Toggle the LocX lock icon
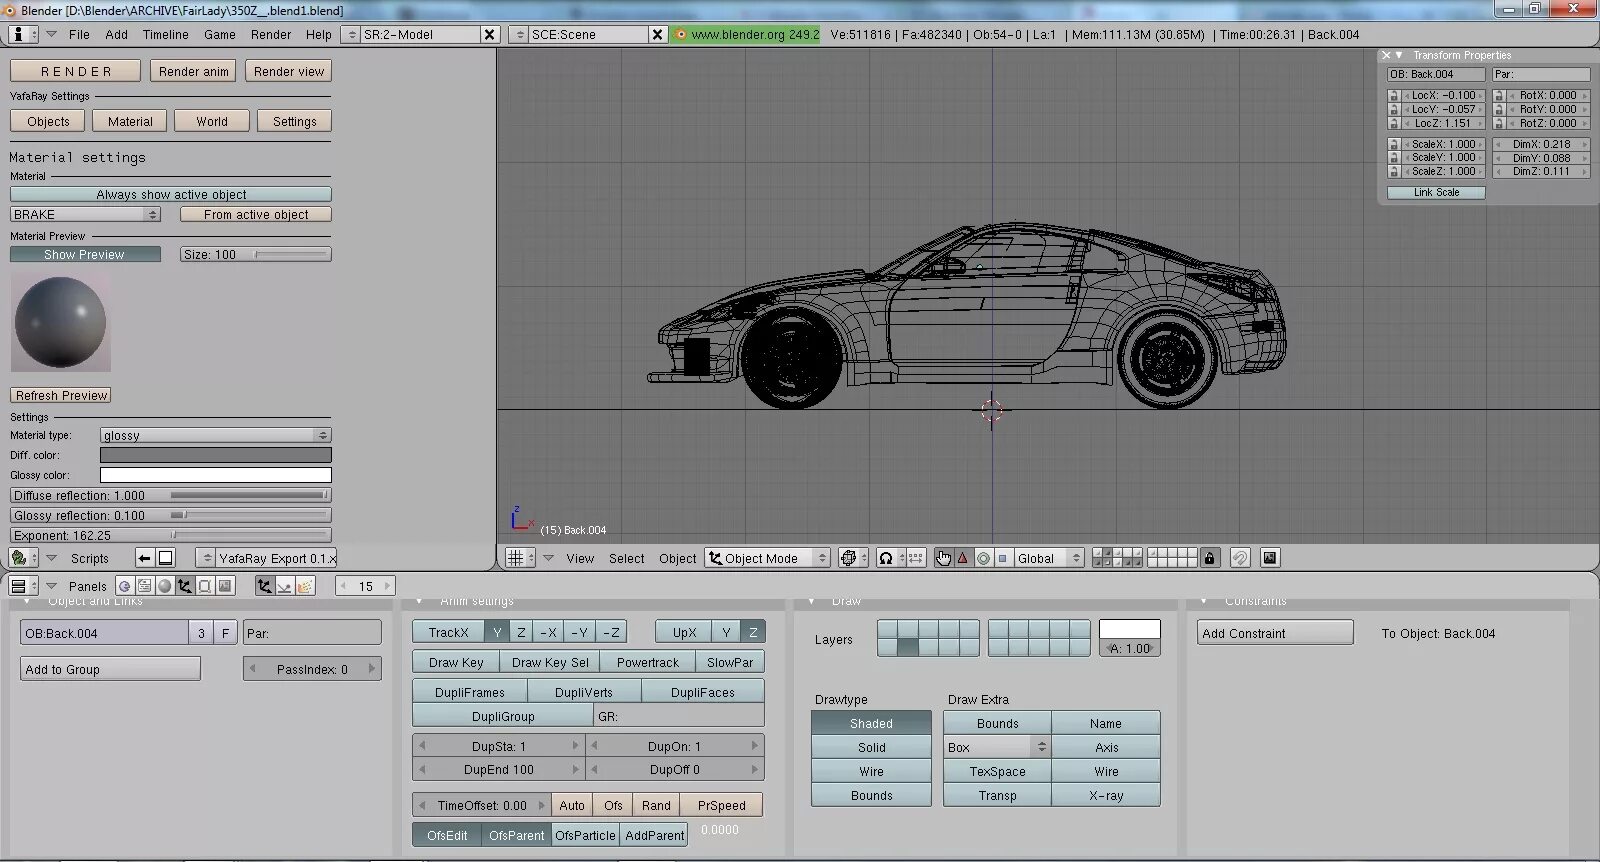Screen dimensions: 1600x862 (1393, 96)
